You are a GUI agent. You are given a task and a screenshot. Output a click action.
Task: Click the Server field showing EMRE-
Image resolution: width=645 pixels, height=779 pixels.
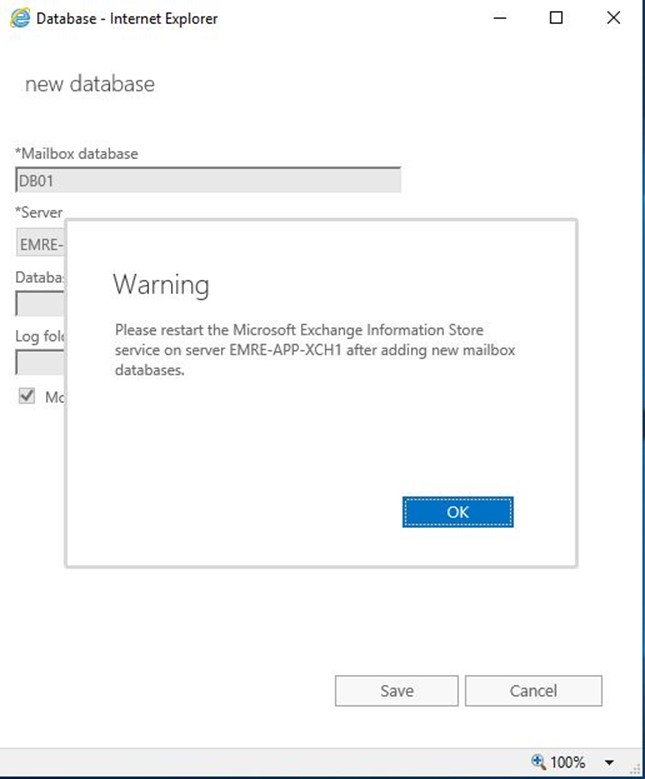(x=40, y=243)
